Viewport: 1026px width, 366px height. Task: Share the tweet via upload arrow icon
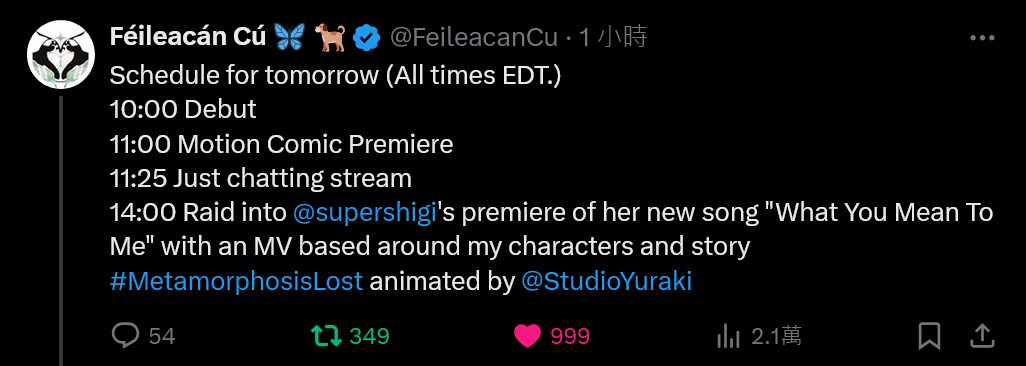982,336
